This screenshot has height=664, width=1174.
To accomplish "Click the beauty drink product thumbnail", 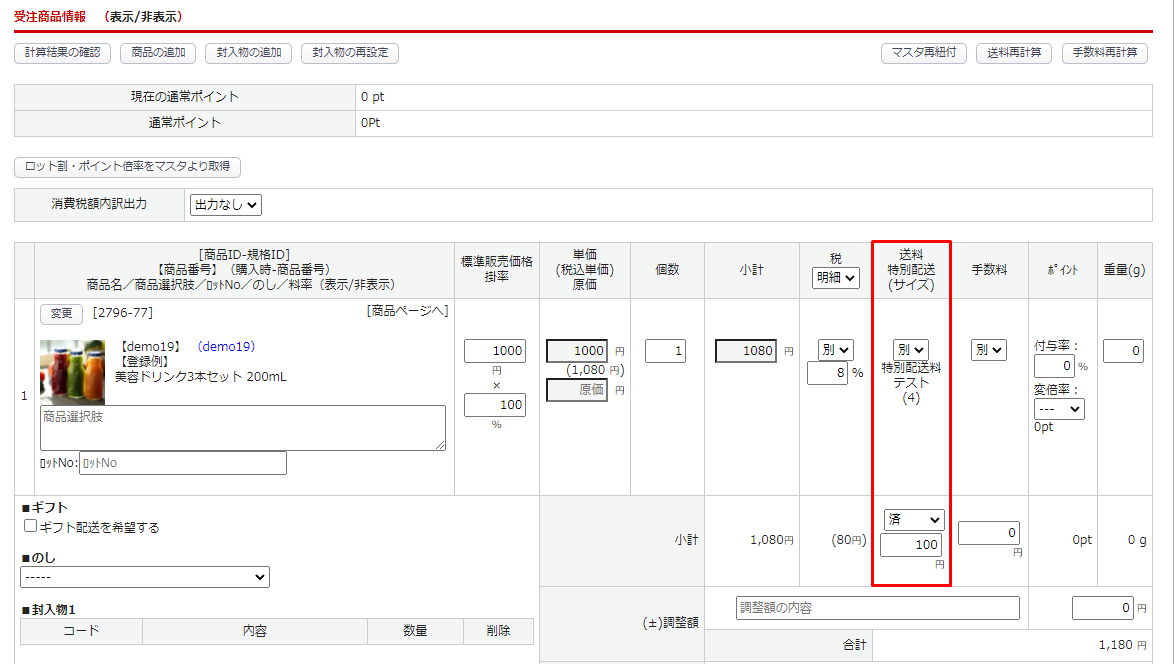I will tap(72, 372).
